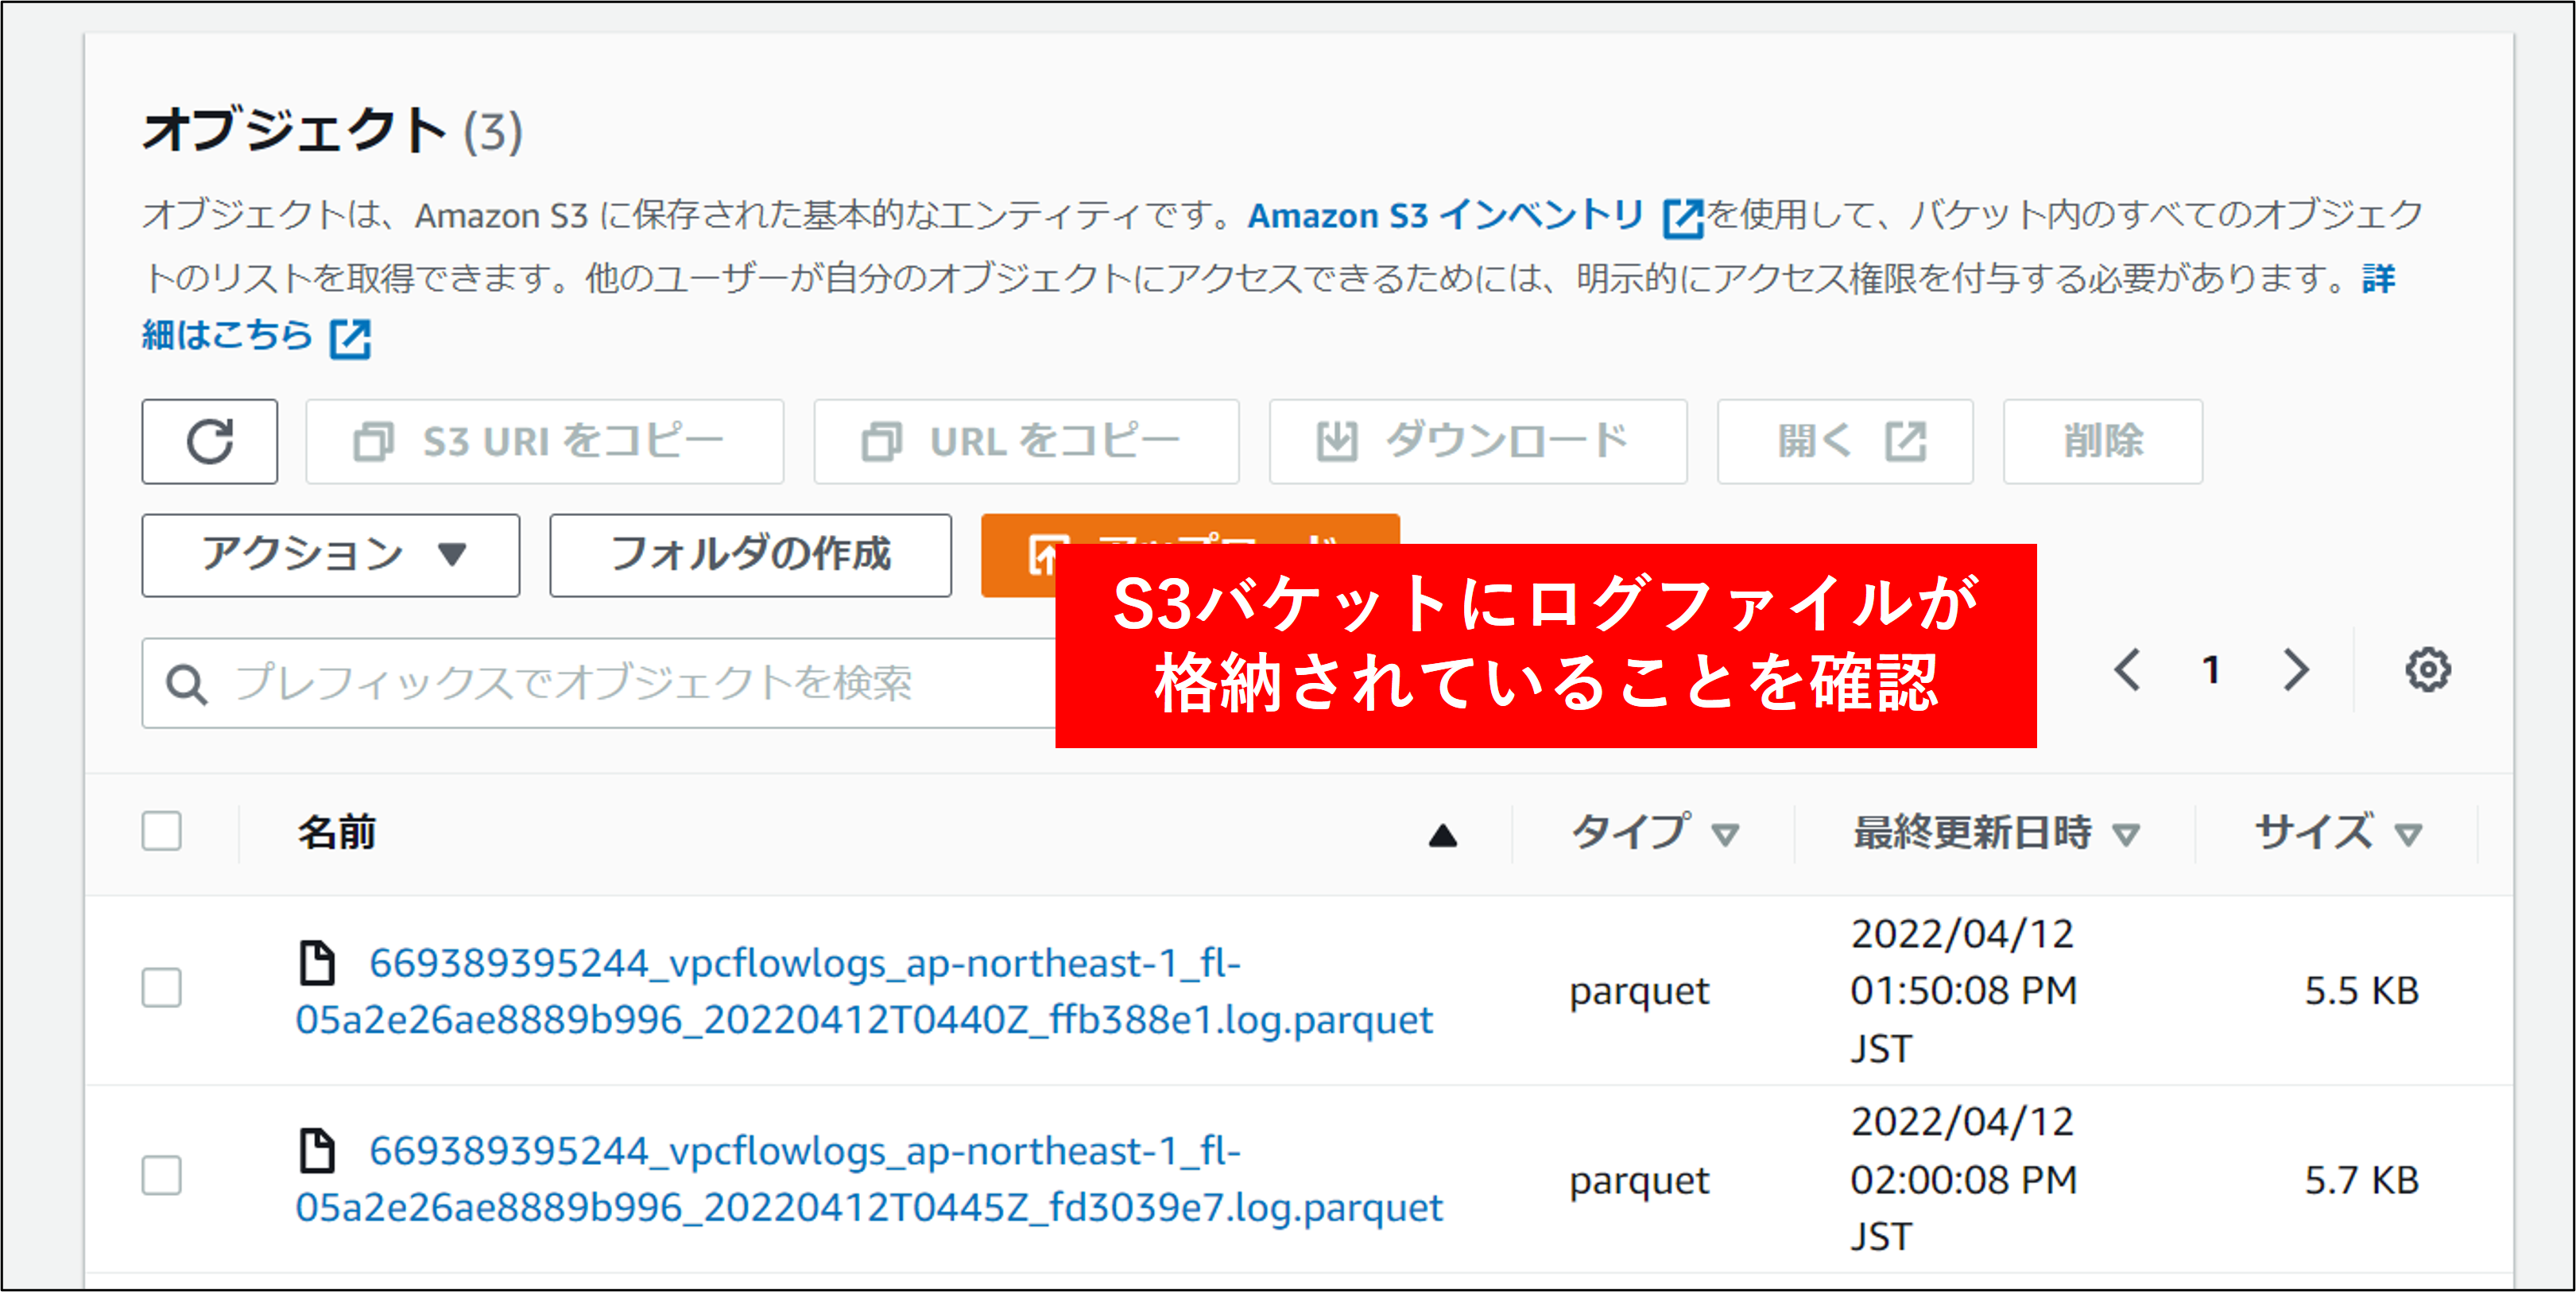The image size is (2576, 1292).
Task: Check the fd3039e7.log.parquet row checkbox
Action: 161,1176
